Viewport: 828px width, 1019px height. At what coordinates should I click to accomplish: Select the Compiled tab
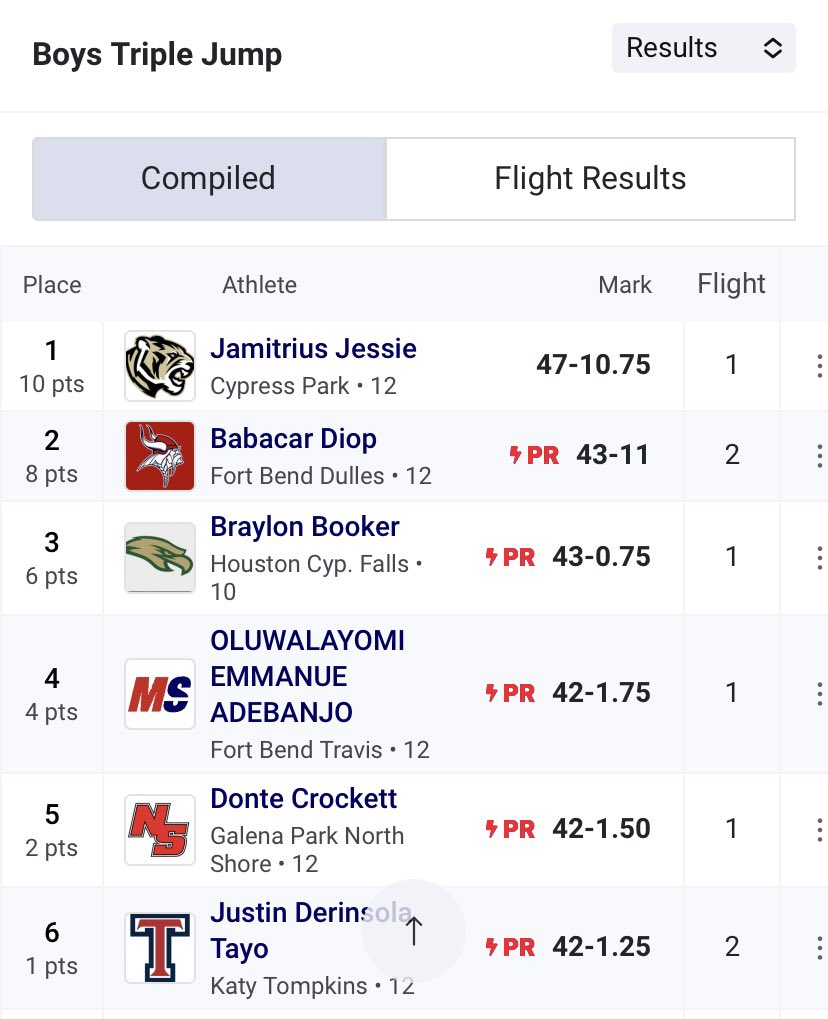point(209,179)
